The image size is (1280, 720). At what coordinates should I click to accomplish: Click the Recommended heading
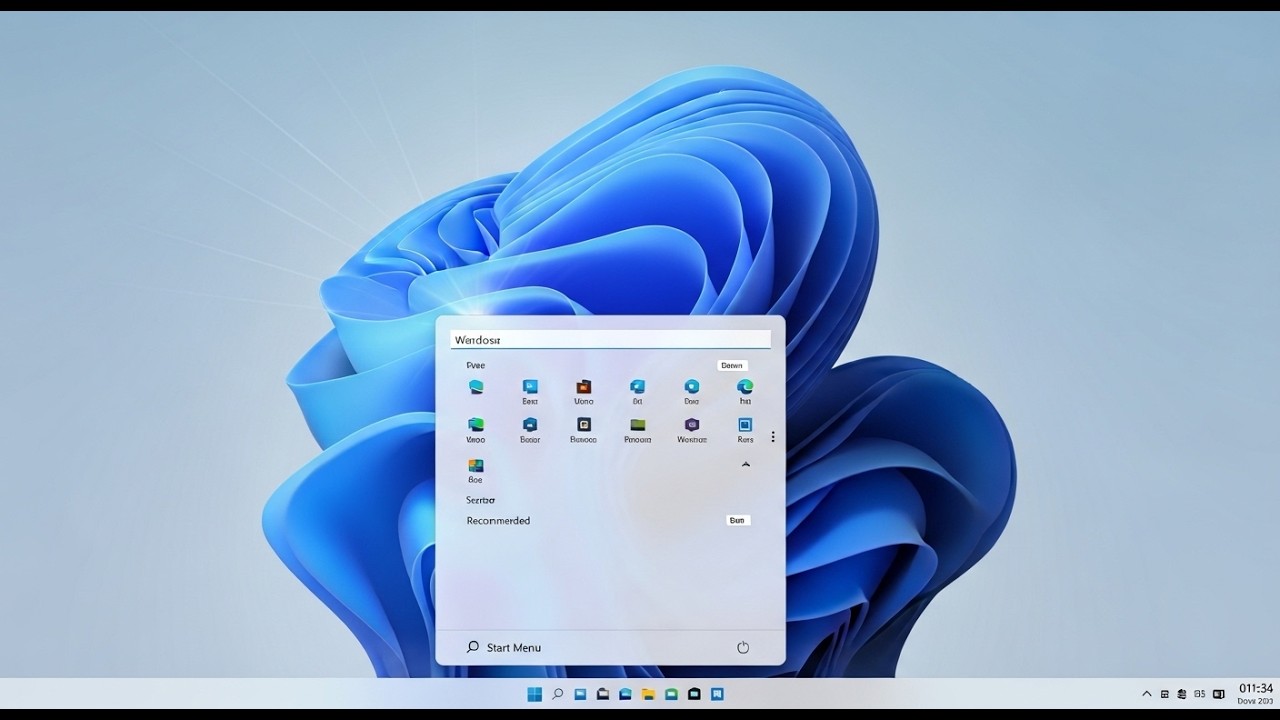coord(498,521)
